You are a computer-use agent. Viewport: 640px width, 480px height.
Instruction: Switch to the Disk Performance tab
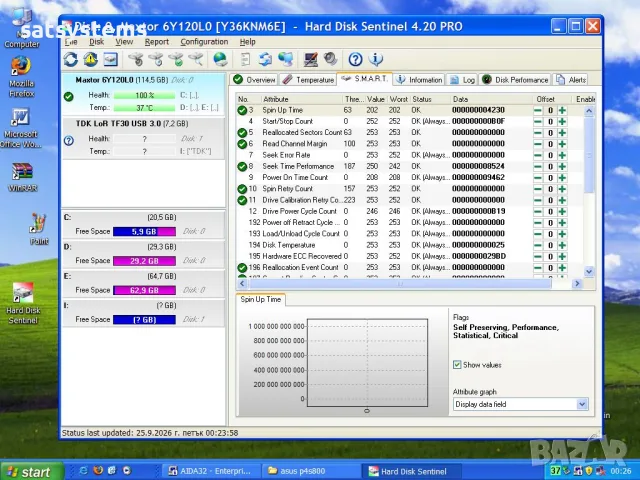point(515,80)
